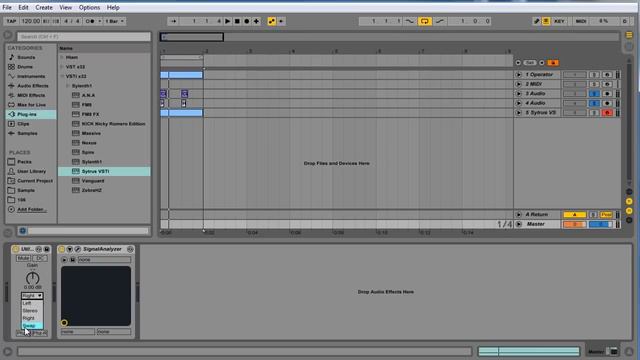The width and height of the screenshot is (640, 360).
Task: Click the Utility Mute button
Action: pos(23,258)
